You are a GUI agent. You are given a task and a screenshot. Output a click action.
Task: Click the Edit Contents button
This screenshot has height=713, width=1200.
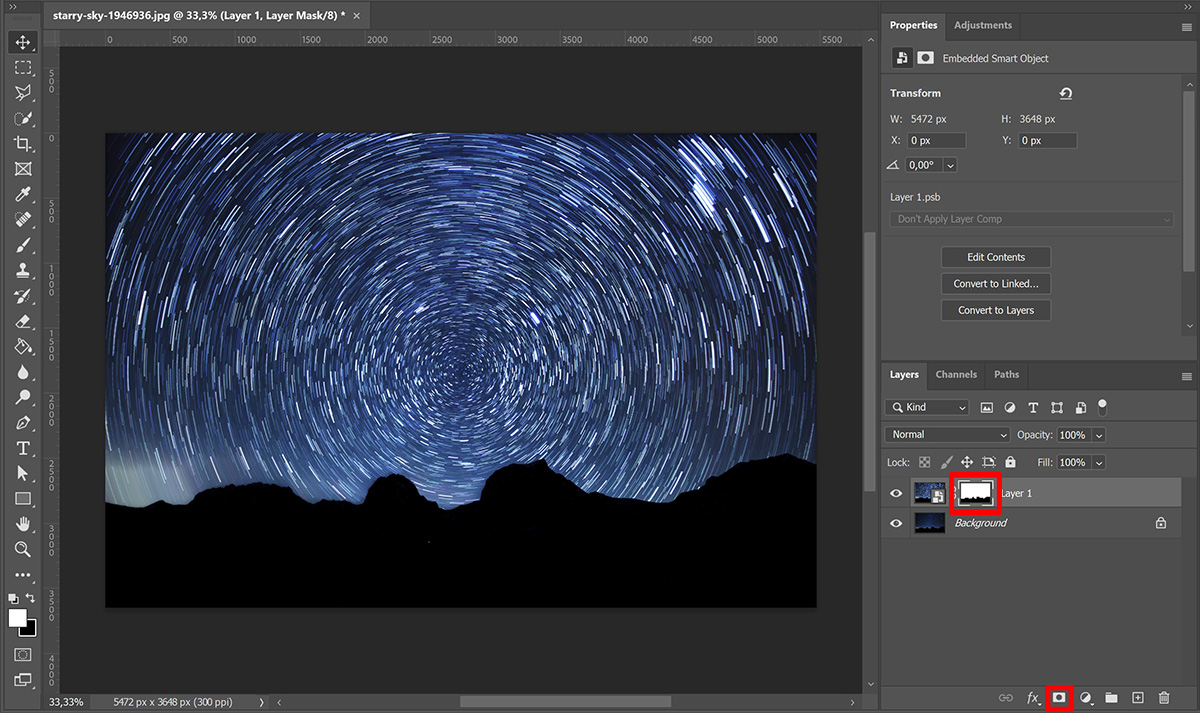pyautogui.click(x=995, y=256)
